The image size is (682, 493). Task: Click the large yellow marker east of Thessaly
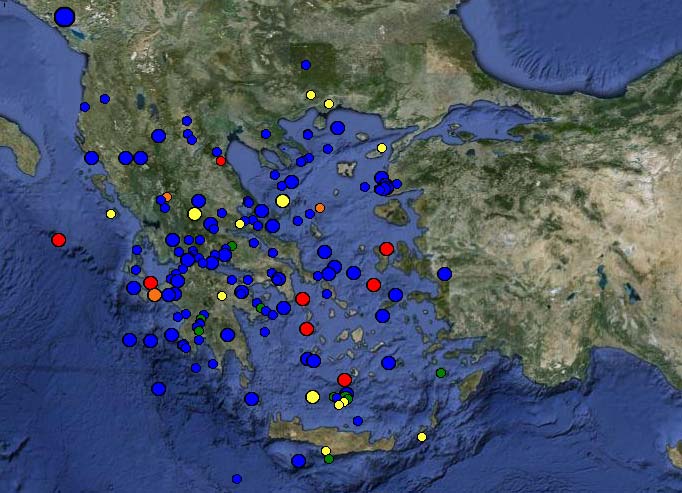283,201
